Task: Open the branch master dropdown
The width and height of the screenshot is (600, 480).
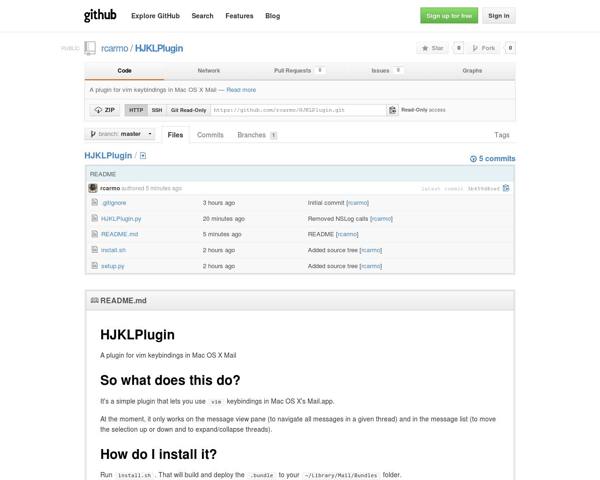Action: pos(121,134)
